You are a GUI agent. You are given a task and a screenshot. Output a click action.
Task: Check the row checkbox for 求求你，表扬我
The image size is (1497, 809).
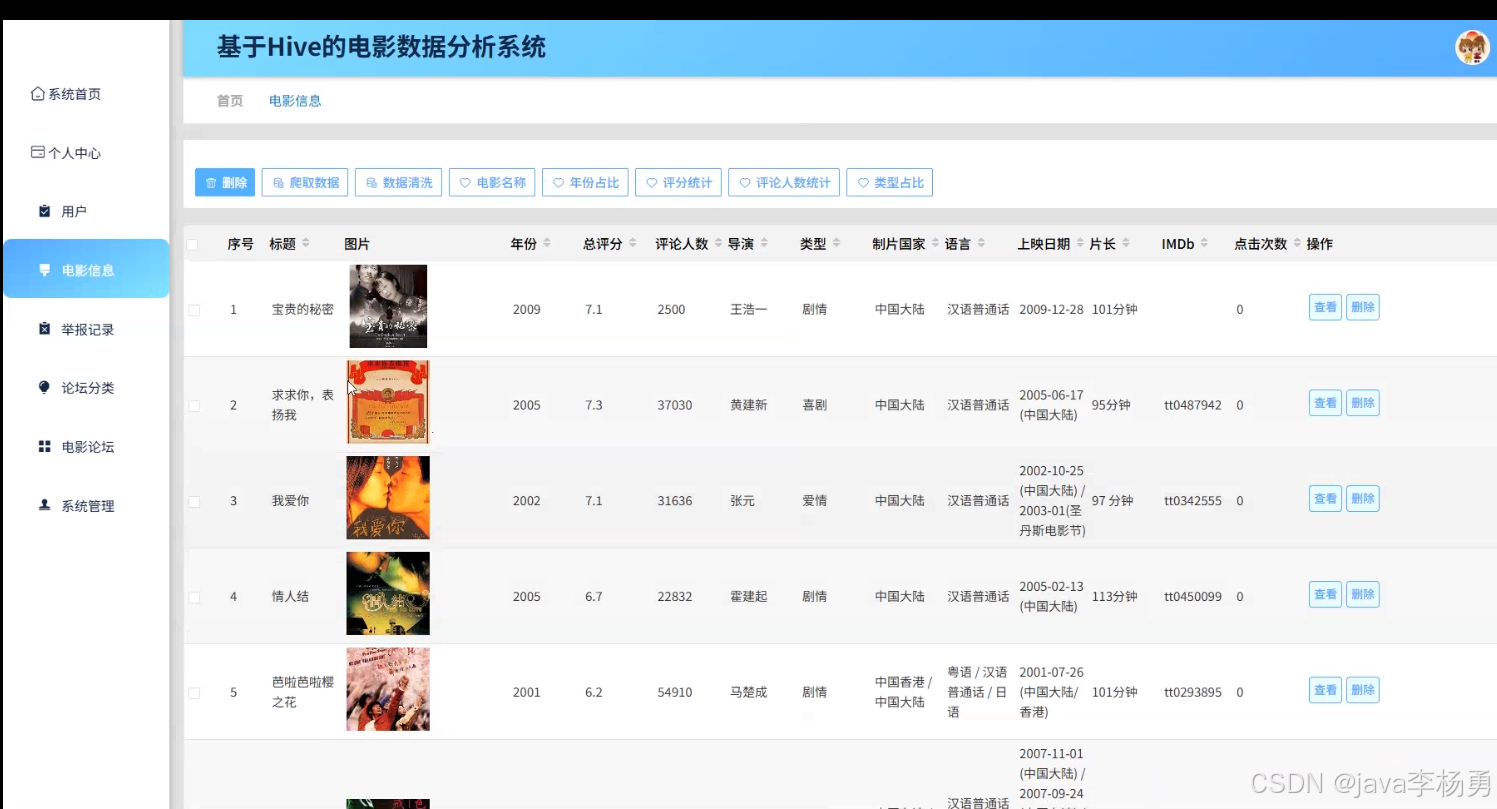coord(194,405)
